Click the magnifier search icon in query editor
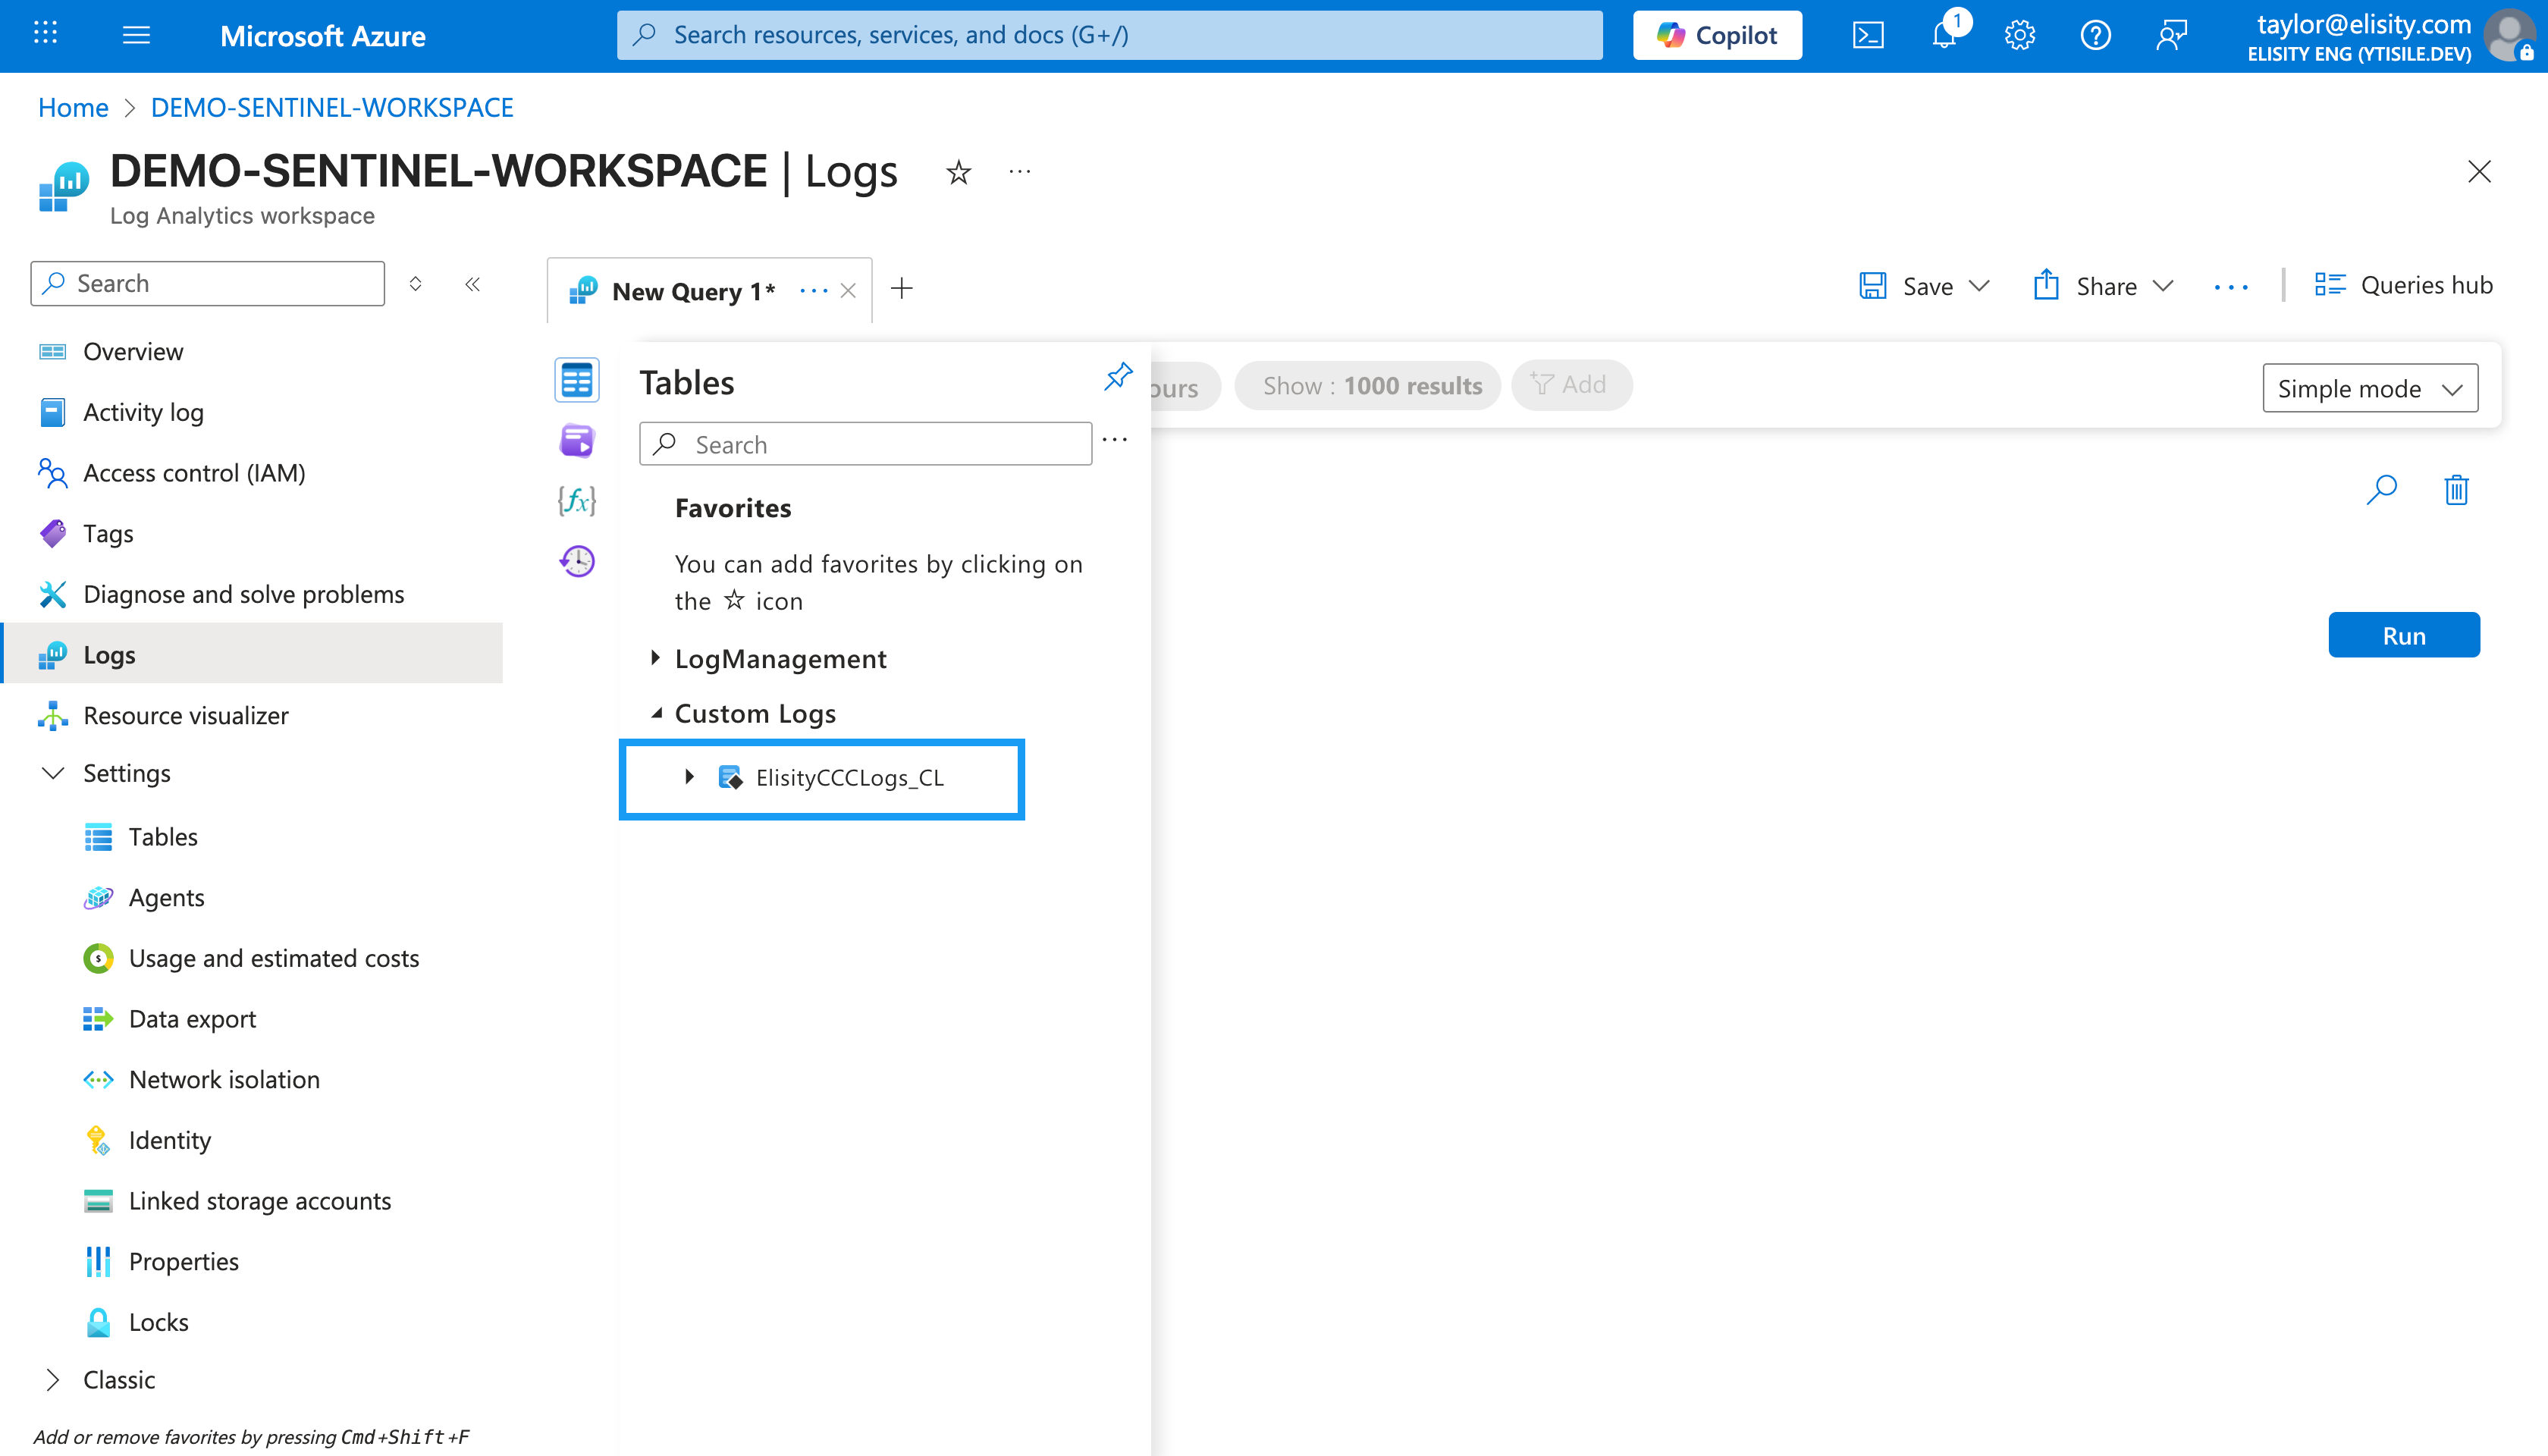The image size is (2548, 1456). click(2381, 490)
